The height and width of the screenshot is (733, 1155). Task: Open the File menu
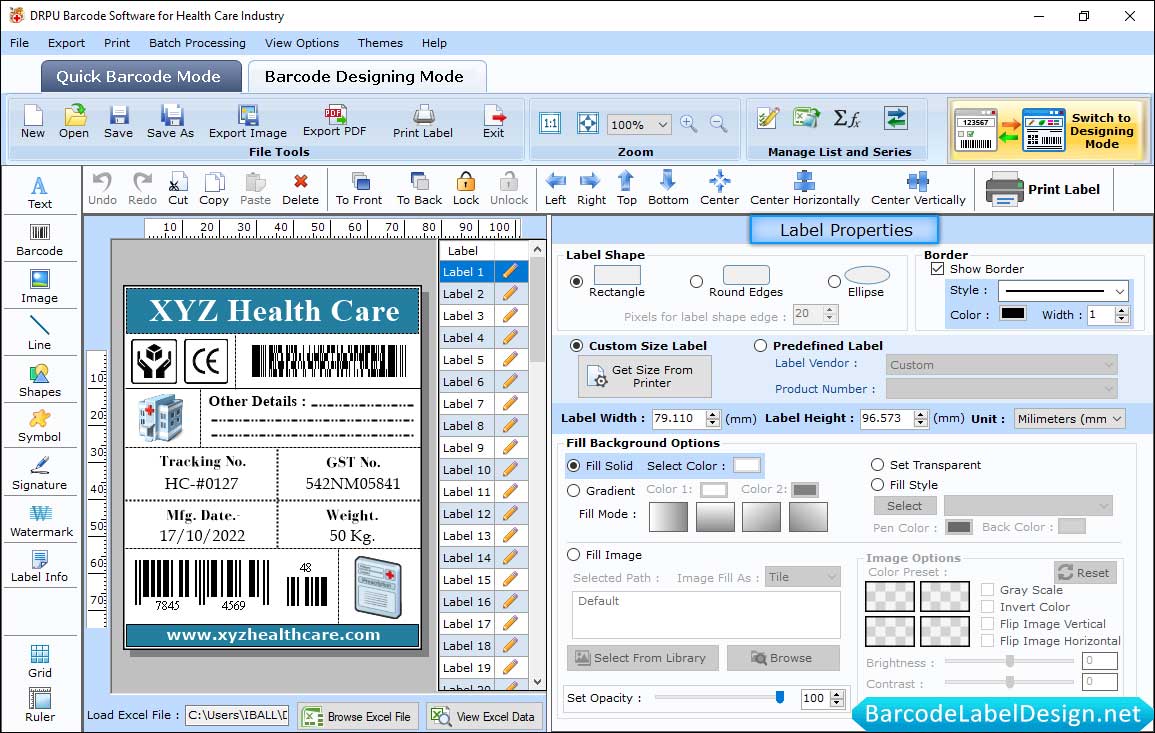[x=20, y=43]
